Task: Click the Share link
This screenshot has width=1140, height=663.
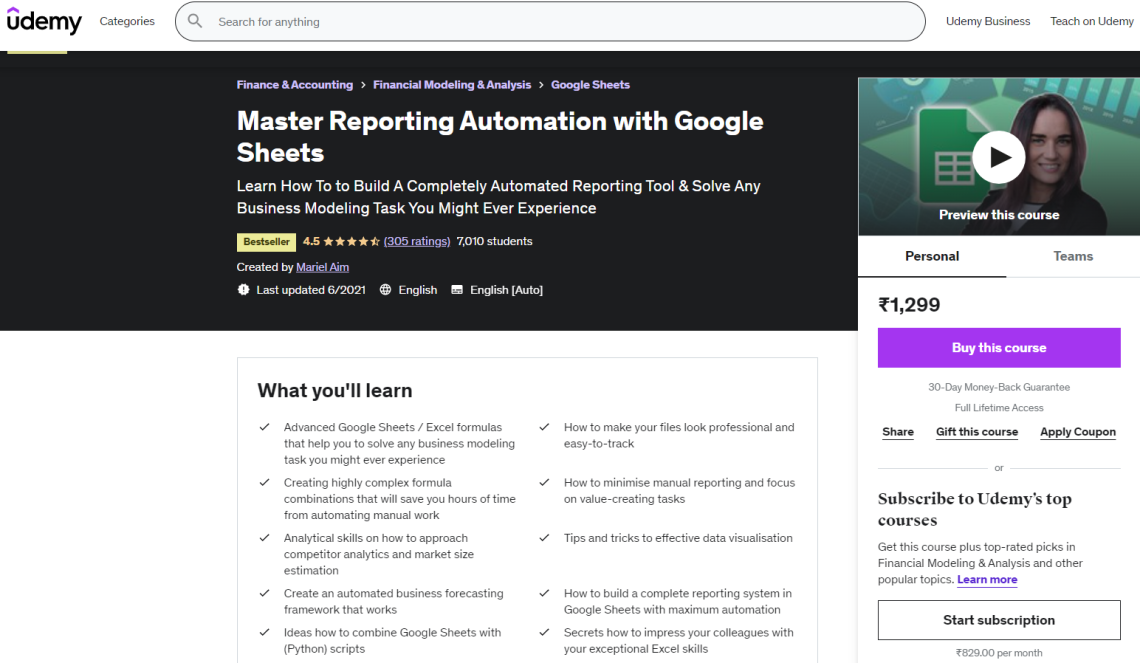Action: pos(898,432)
